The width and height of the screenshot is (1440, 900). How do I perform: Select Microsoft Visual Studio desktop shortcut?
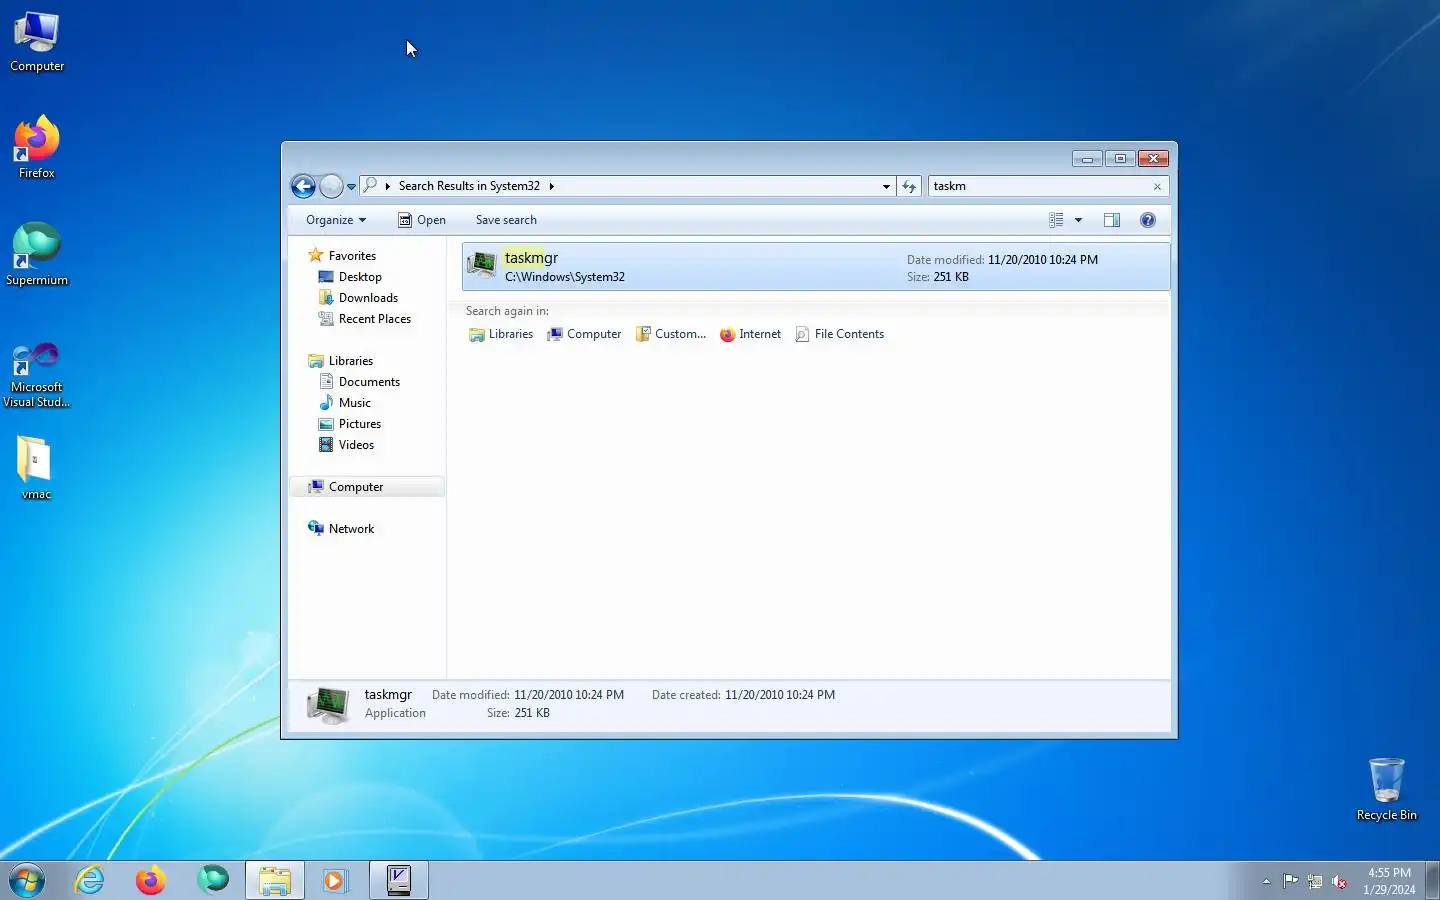click(37, 375)
